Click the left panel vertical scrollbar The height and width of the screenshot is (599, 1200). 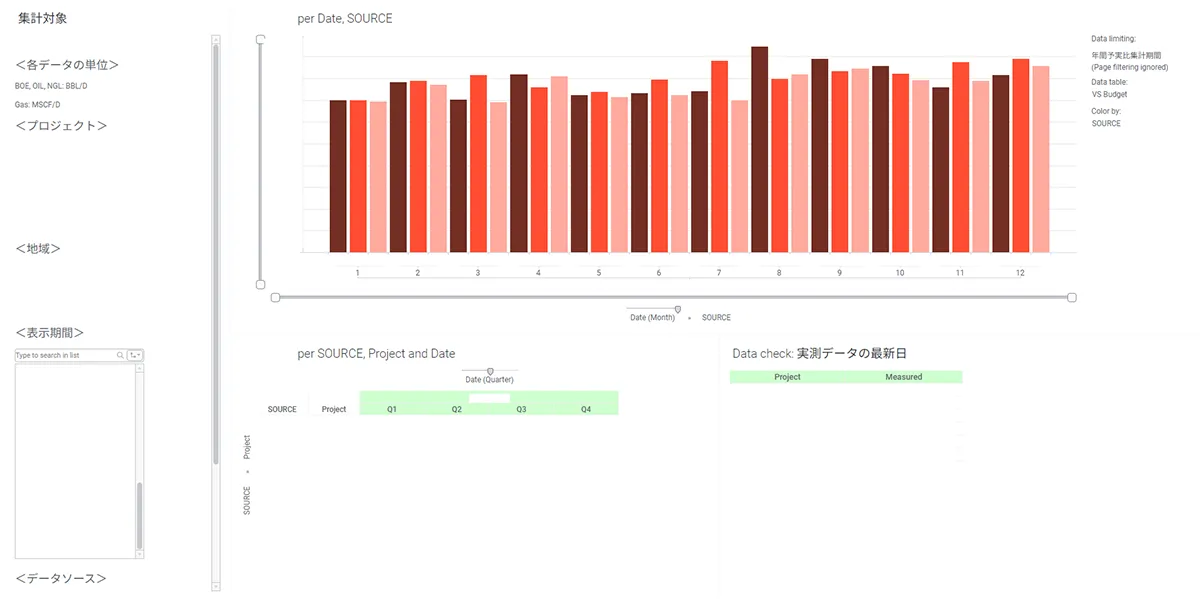215,250
